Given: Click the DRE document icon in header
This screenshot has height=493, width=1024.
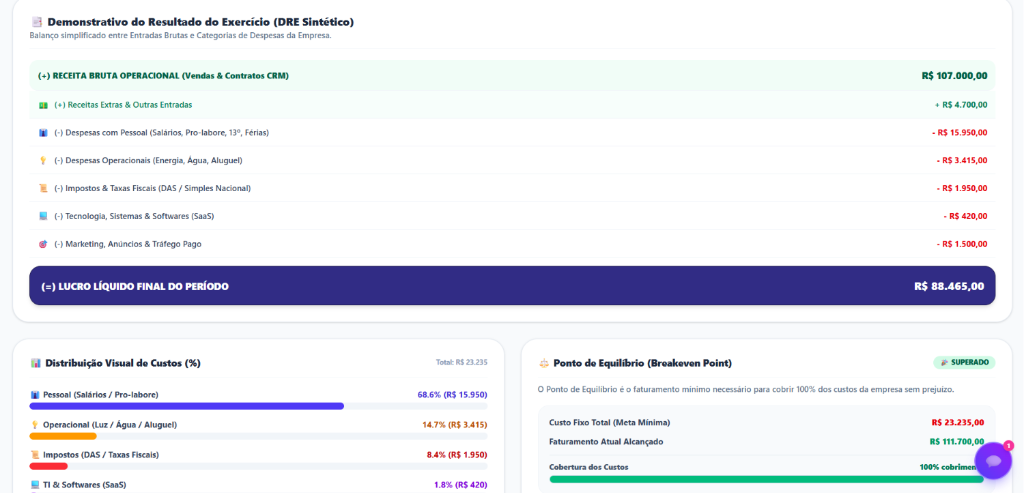Looking at the screenshot, I should pos(36,22).
